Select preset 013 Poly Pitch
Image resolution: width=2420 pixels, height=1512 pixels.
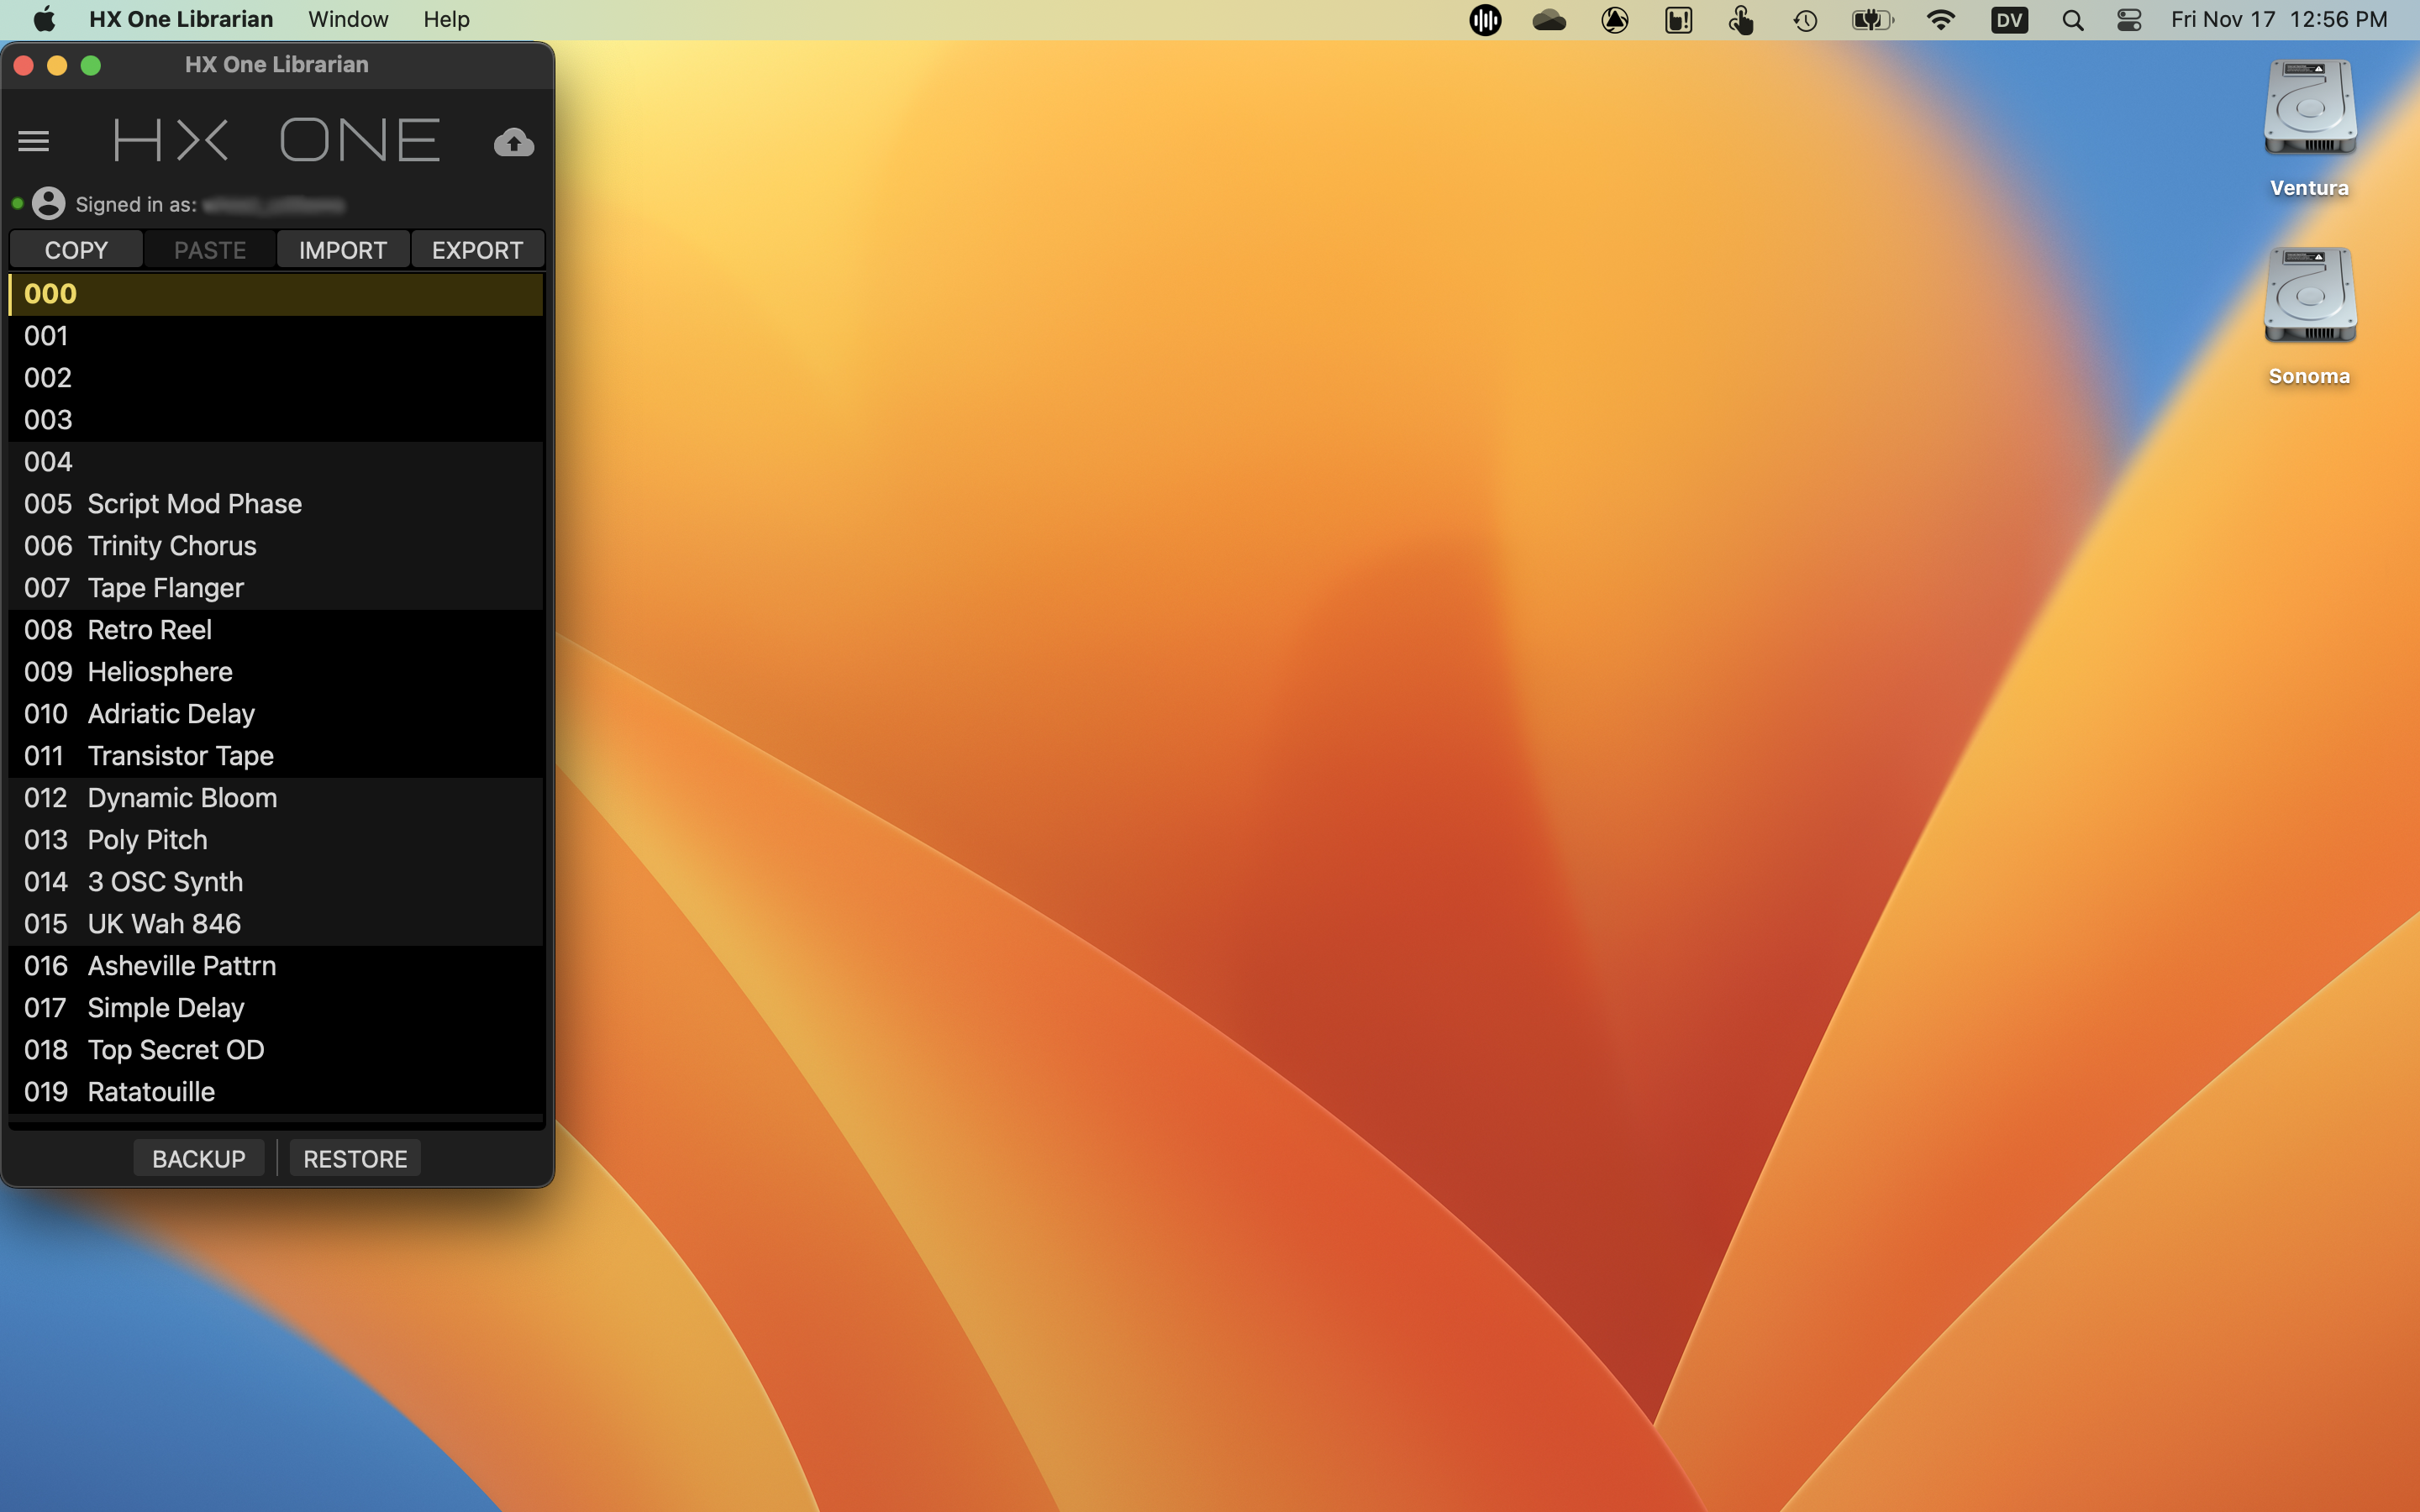pos(276,840)
